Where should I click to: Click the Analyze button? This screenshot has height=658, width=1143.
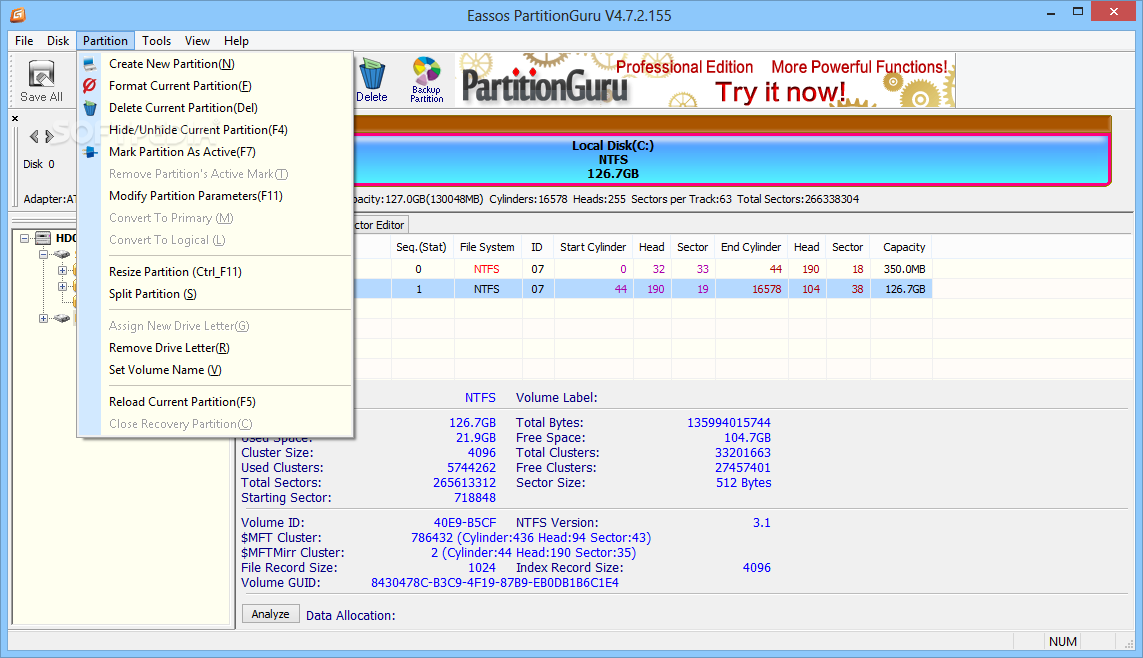point(270,614)
